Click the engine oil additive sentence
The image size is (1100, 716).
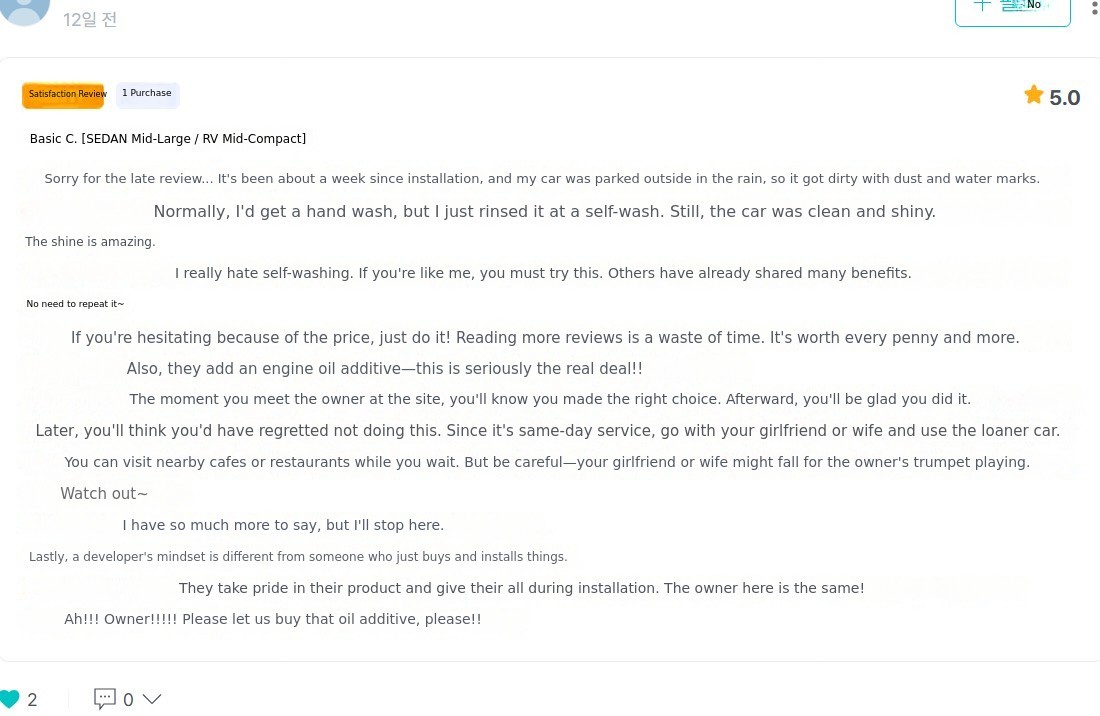tap(385, 369)
